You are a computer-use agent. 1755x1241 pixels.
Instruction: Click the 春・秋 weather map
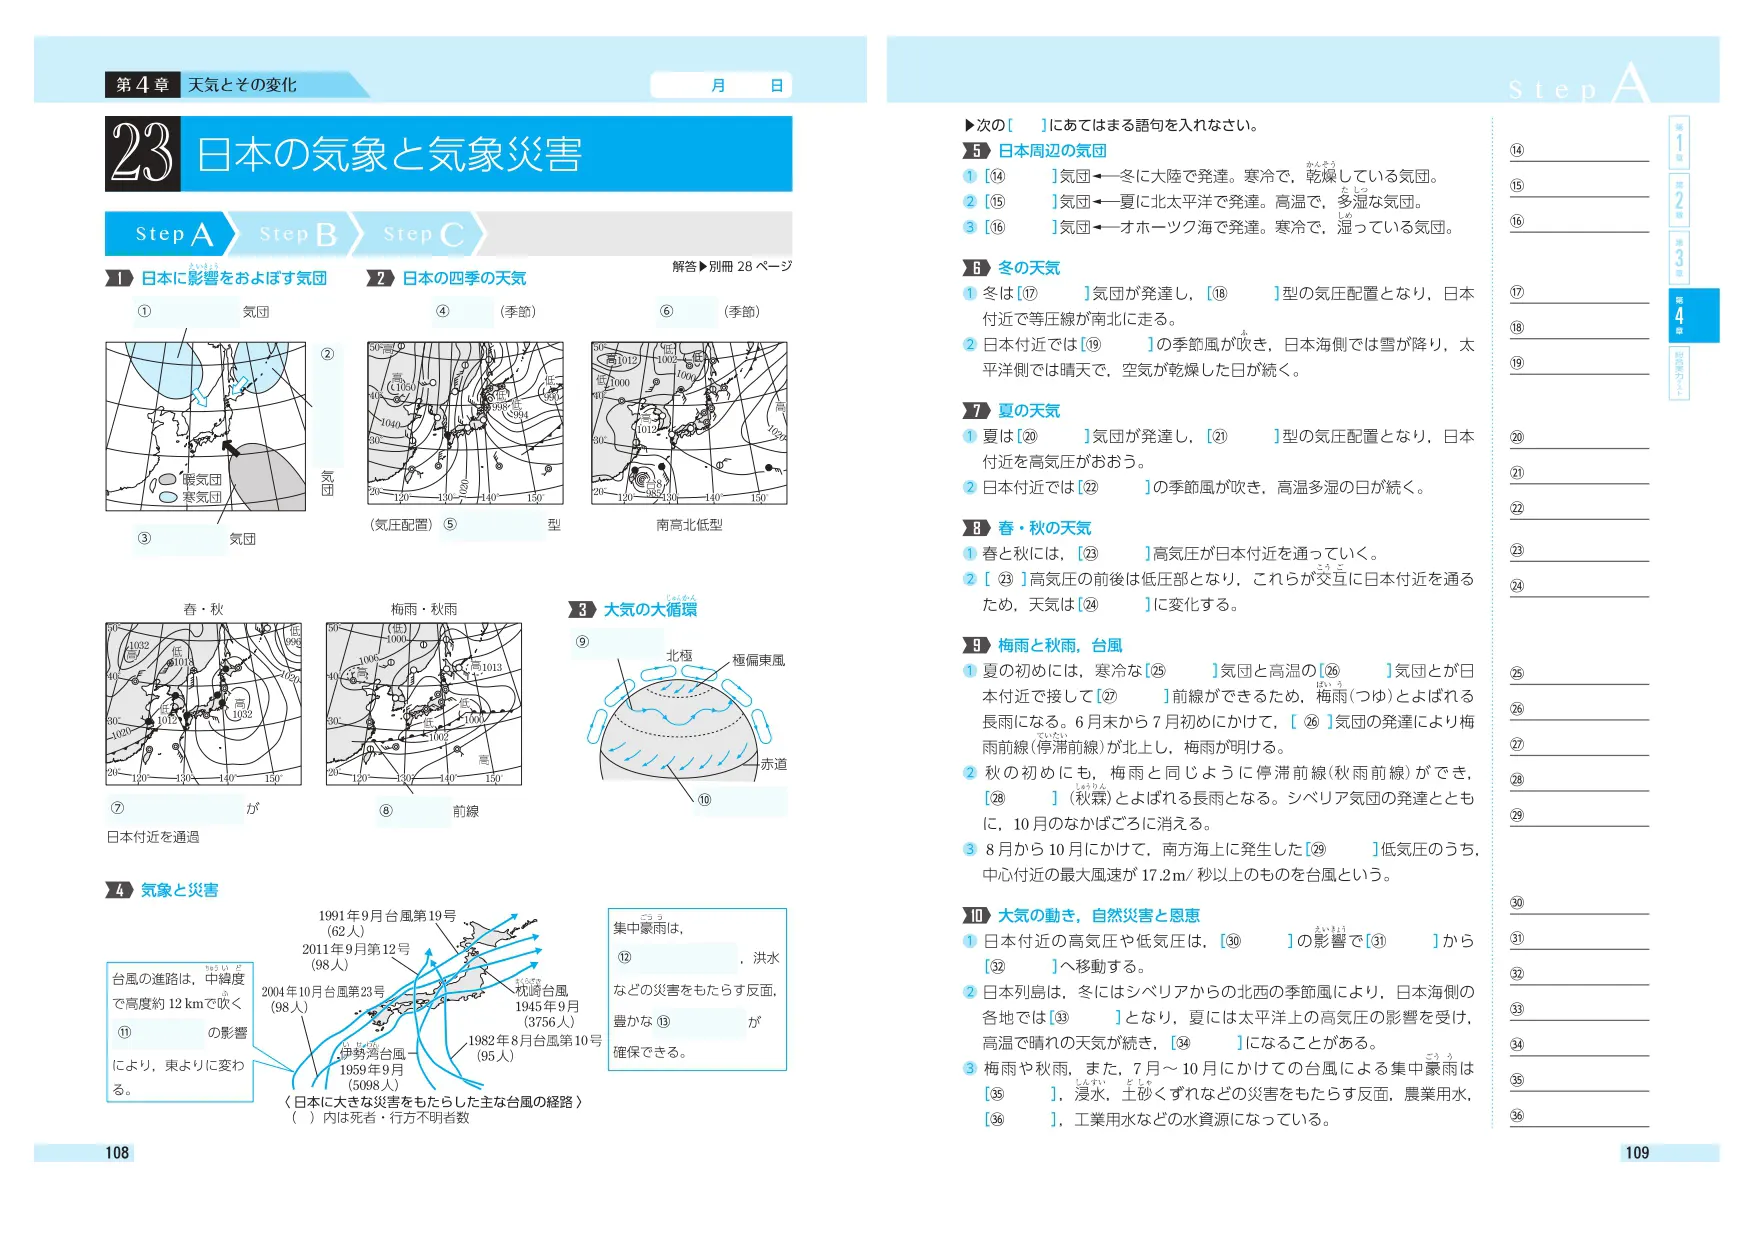pyautogui.click(x=204, y=704)
